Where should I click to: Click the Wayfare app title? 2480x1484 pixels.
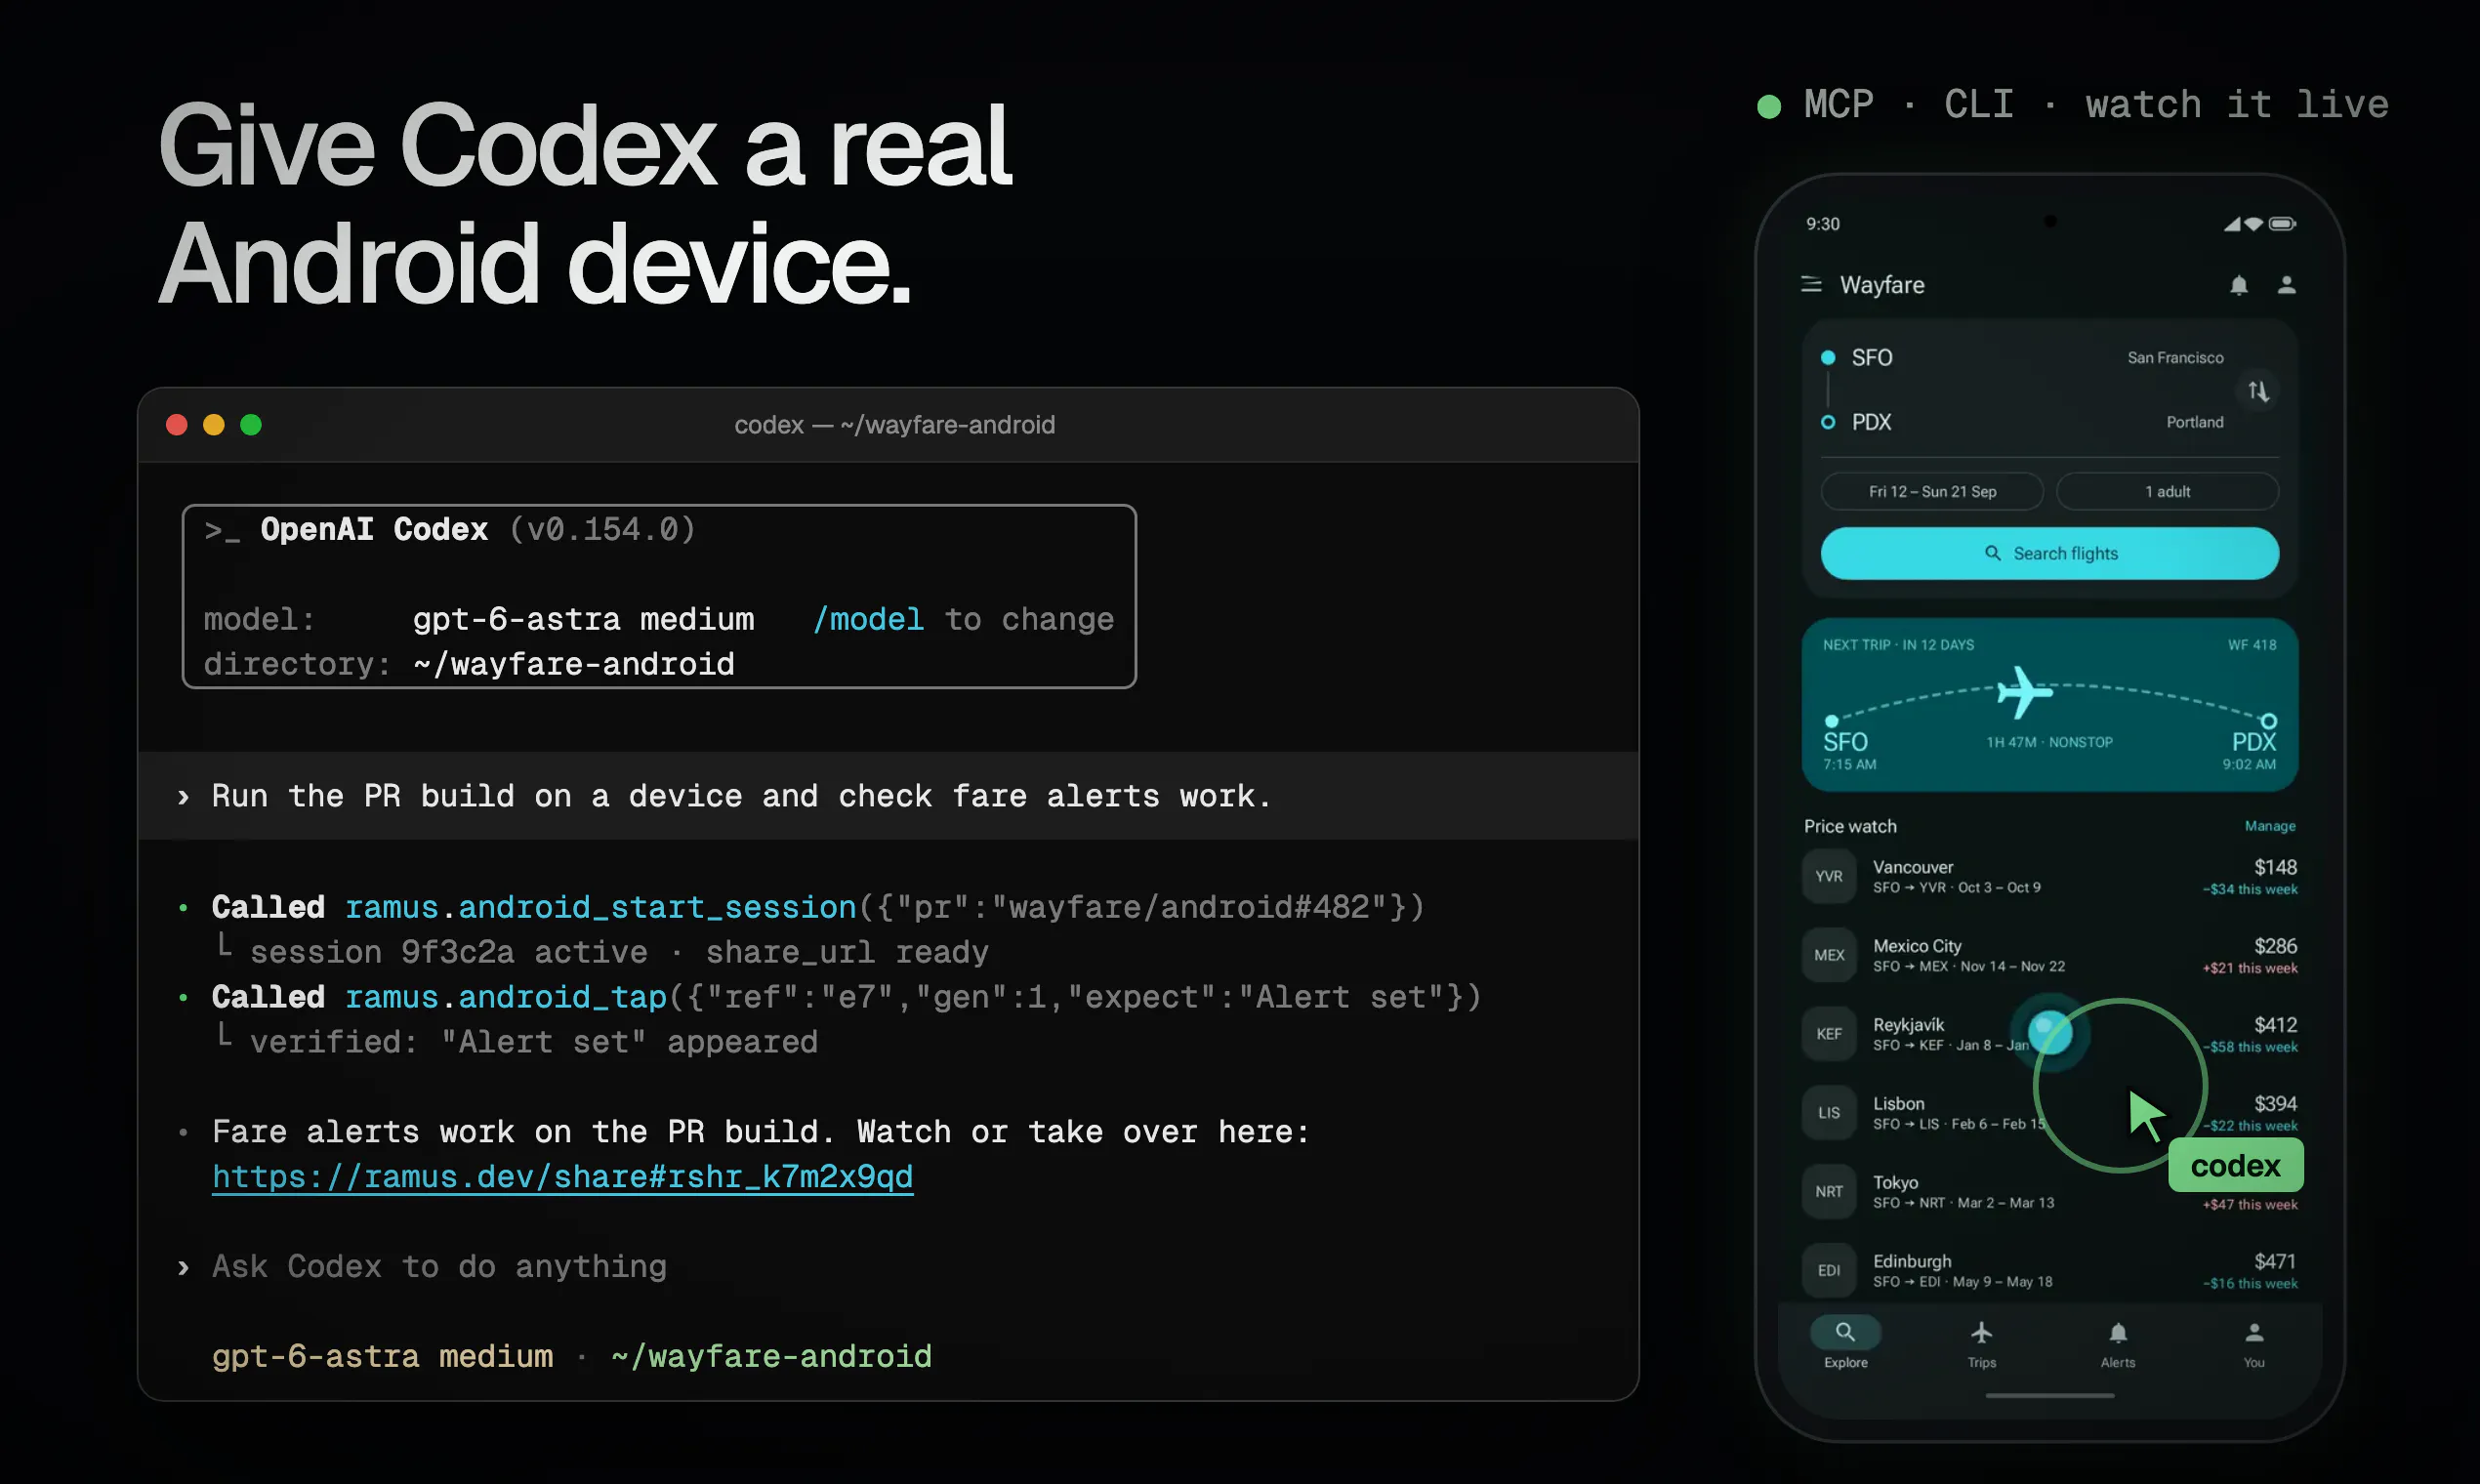point(1882,285)
